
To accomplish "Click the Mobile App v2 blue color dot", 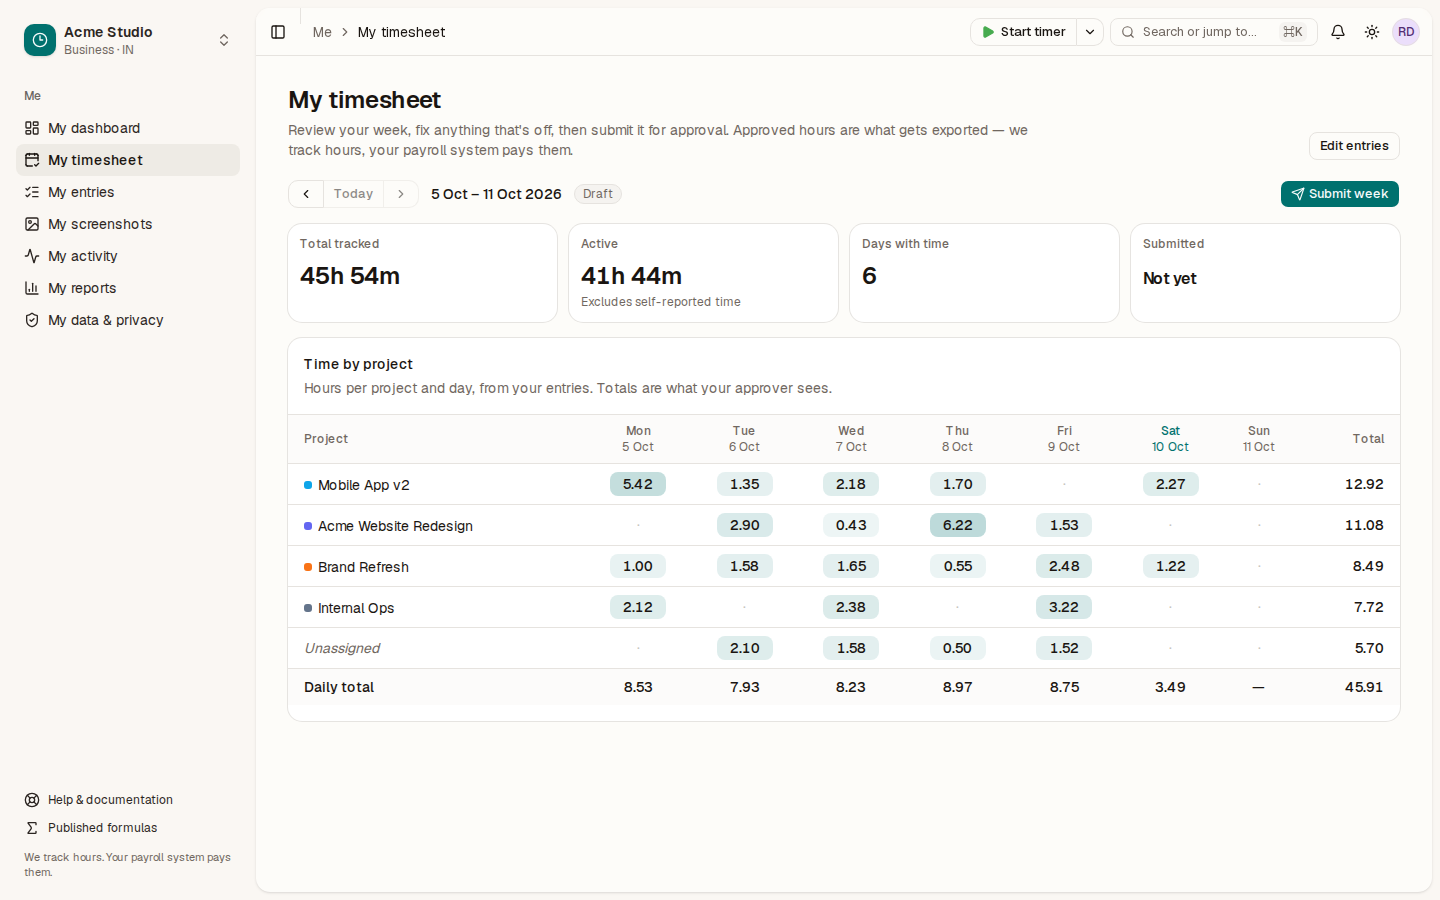I will 308,485.
